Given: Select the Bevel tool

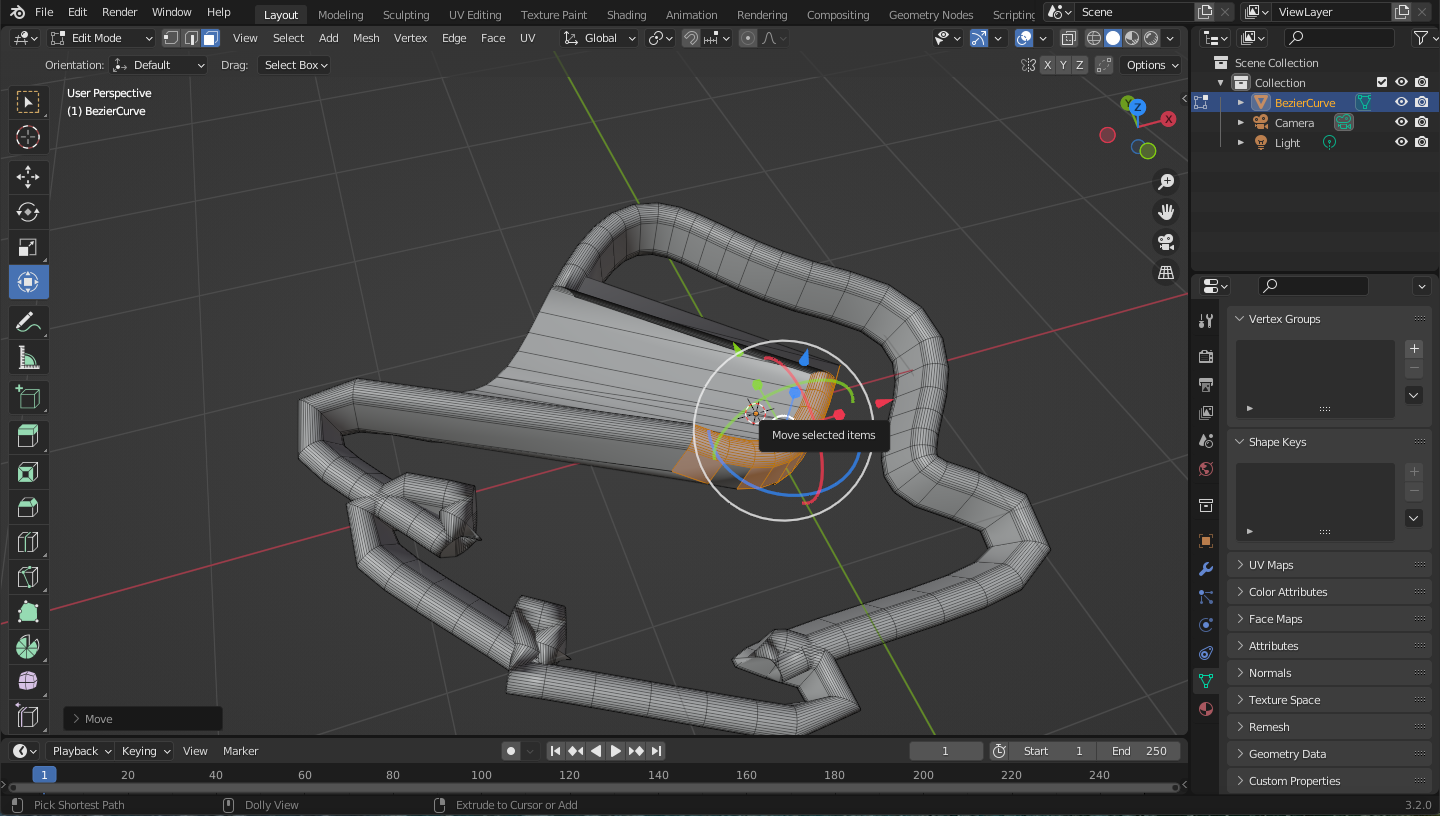Looking at the screenshot, I should click(28, 507).
